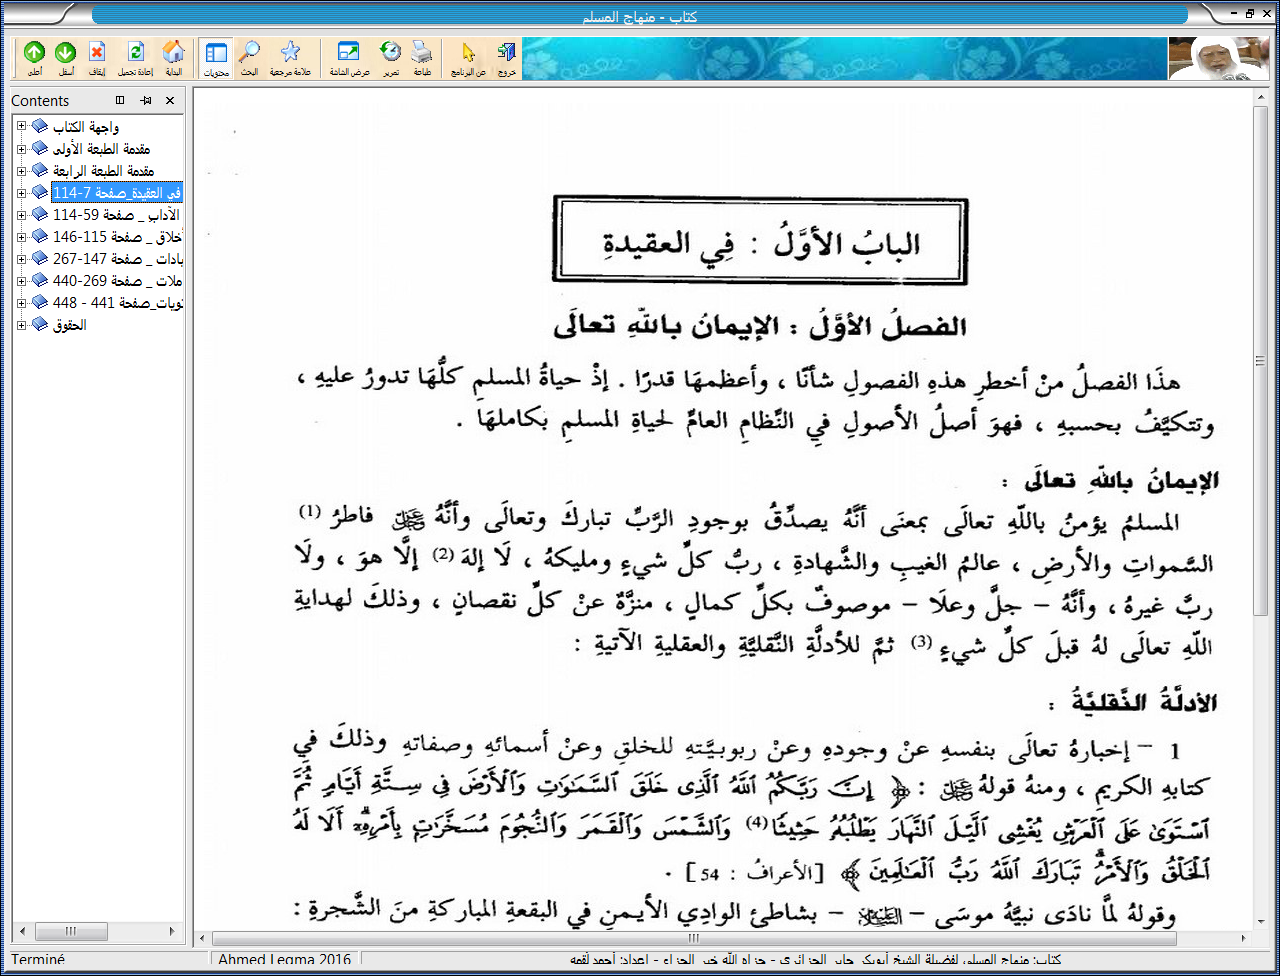Click the green down arrow (أسفل) toolbar icon
This screenshot has width=1280, height=976.
click(64, 57)
